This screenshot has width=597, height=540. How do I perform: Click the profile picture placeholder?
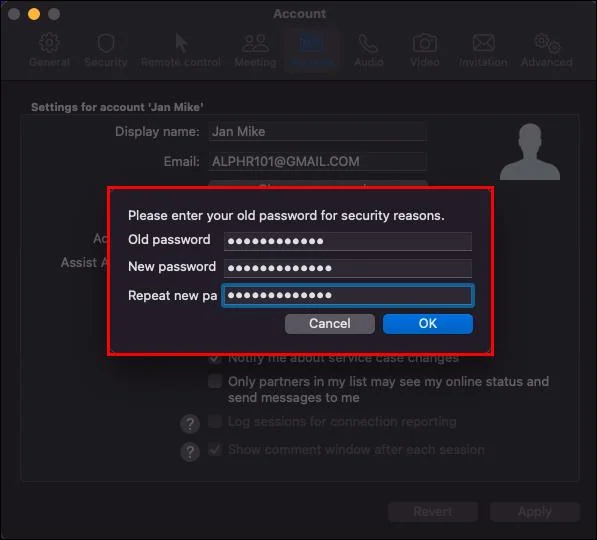tap(530, 151)
